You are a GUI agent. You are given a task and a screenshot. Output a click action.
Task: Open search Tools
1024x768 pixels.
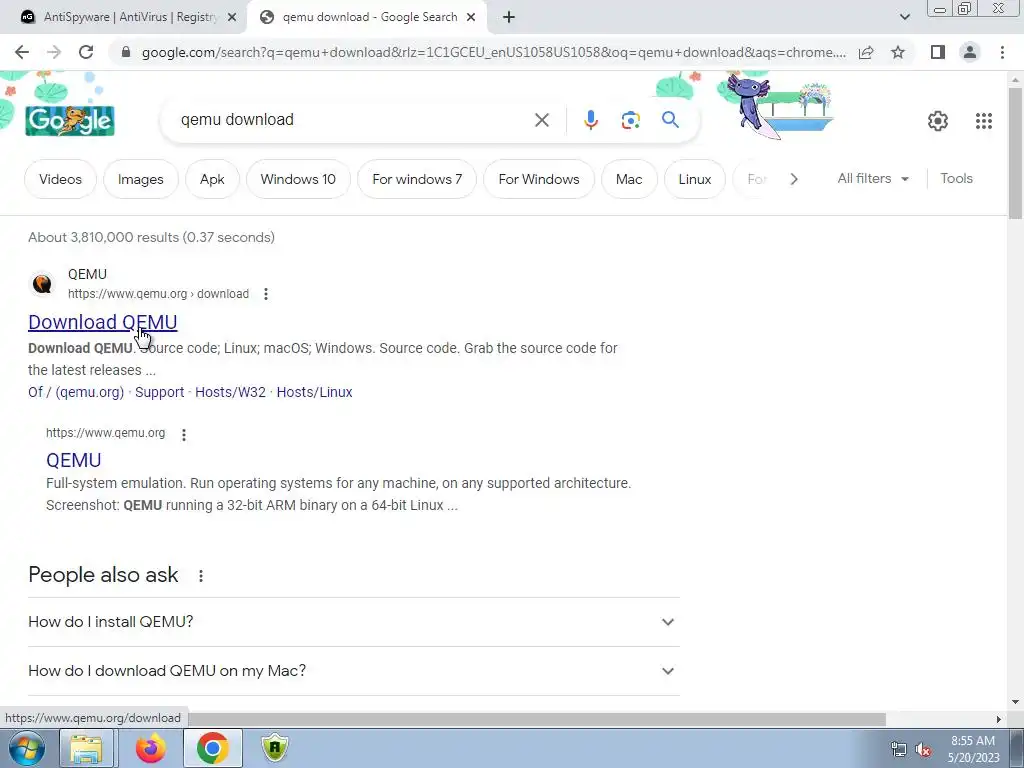pos(956,178)
